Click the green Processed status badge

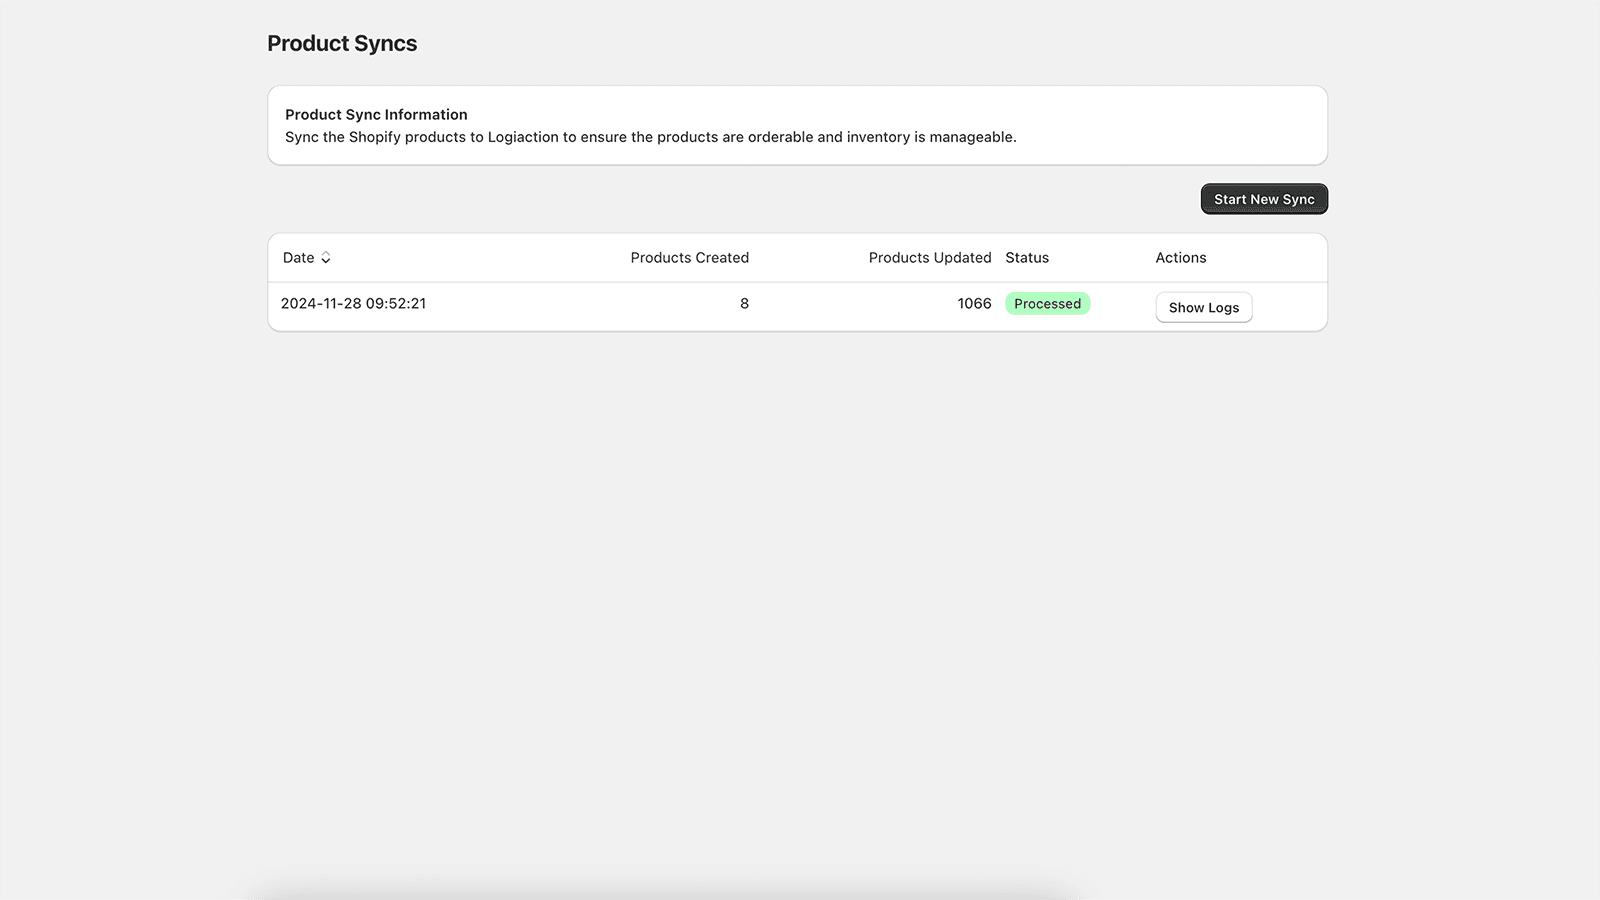click(x=1047, y=304)
